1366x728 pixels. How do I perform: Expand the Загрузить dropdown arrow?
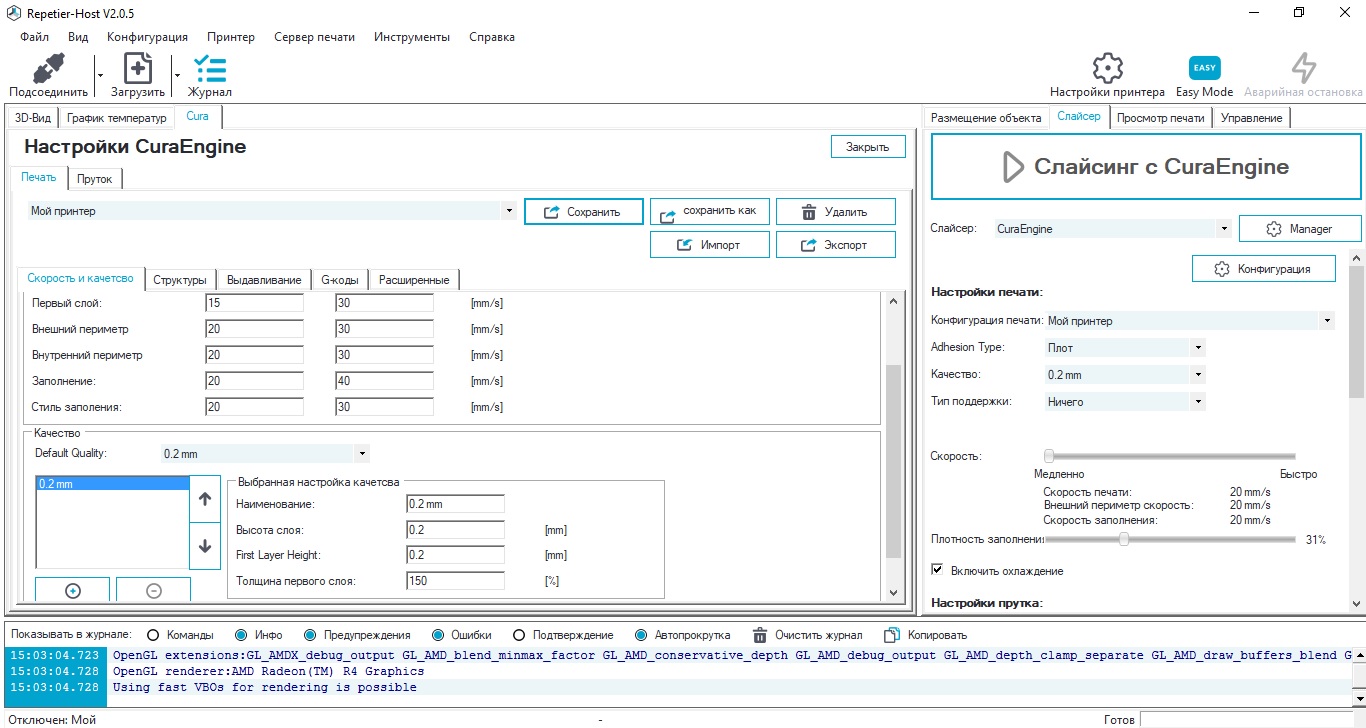click(x=177, y=75)
